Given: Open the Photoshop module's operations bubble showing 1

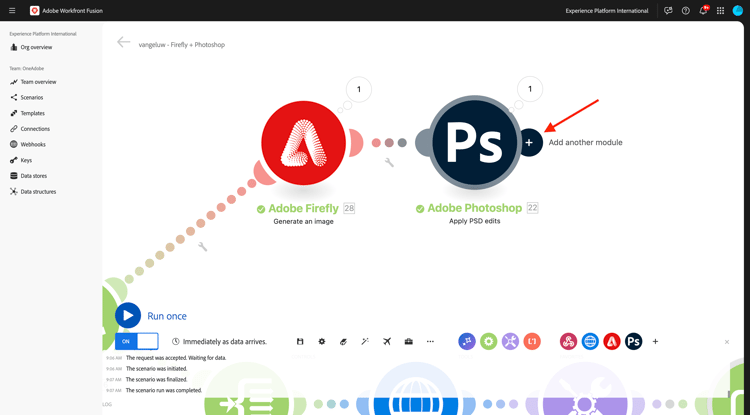Looking at the screenshot, I should (x=530, y=89).
